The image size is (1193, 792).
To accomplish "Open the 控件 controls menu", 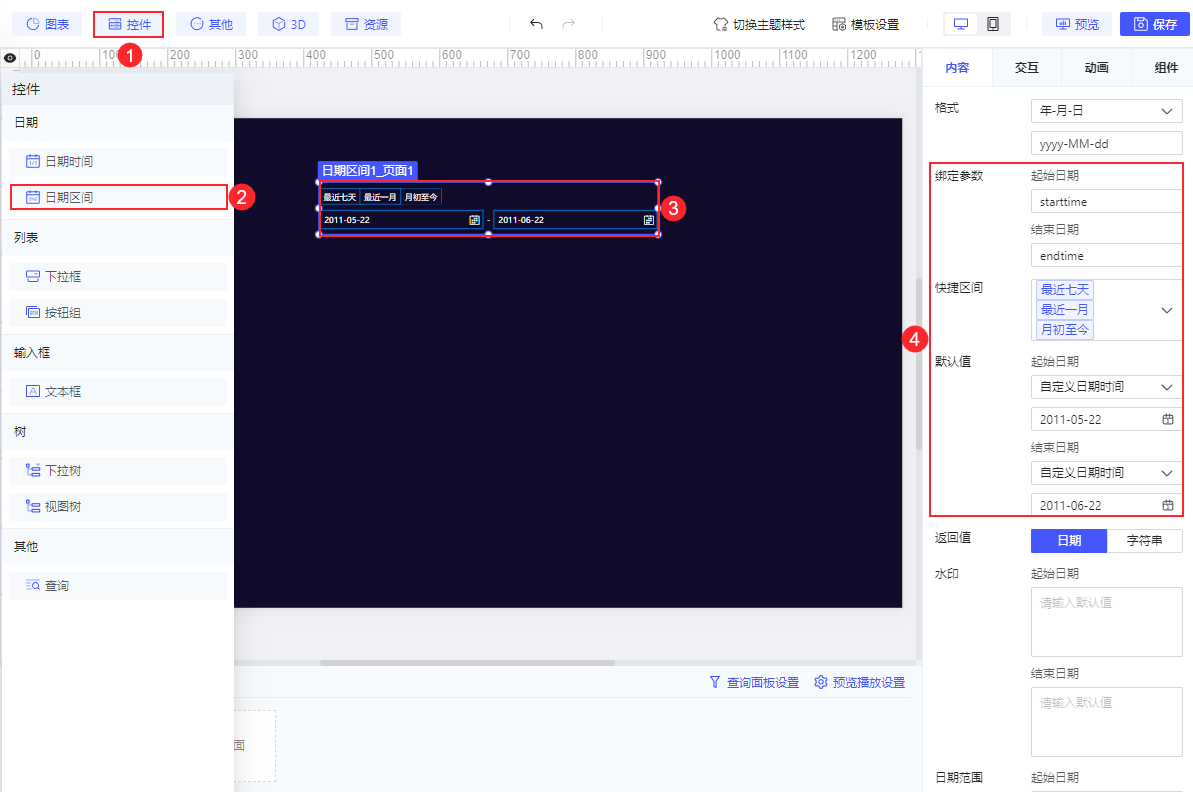I will [x=129, y=24].
